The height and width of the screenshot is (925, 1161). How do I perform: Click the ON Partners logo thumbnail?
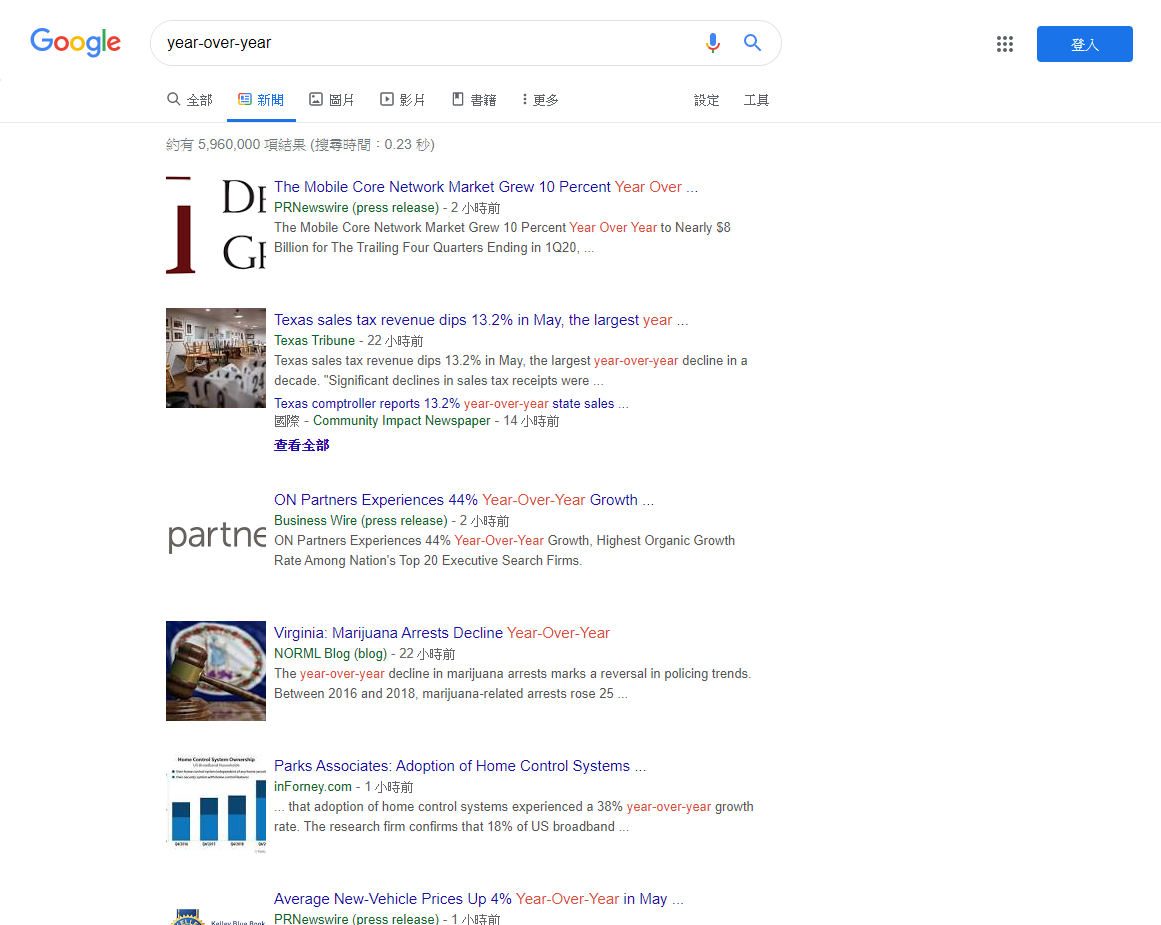point(215,536)
